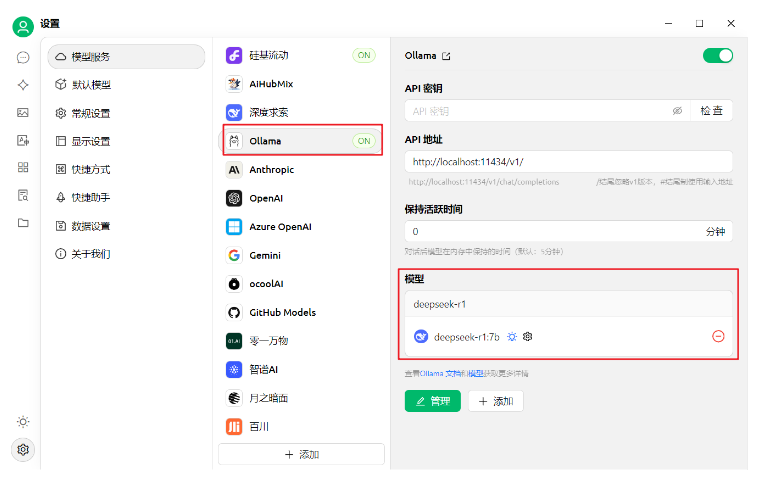Remove the deepseek-r1:7b model with red minus
Screen dimensions: 758x482
point(718,336)
